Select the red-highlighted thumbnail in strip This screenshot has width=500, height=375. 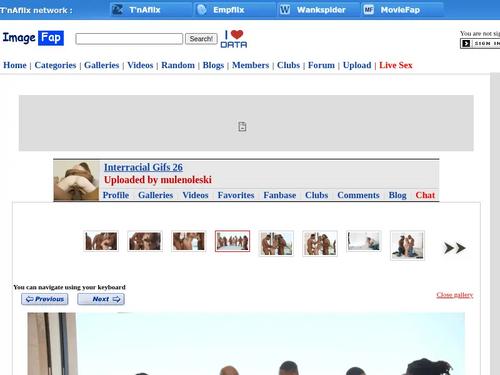coord(232,241)
